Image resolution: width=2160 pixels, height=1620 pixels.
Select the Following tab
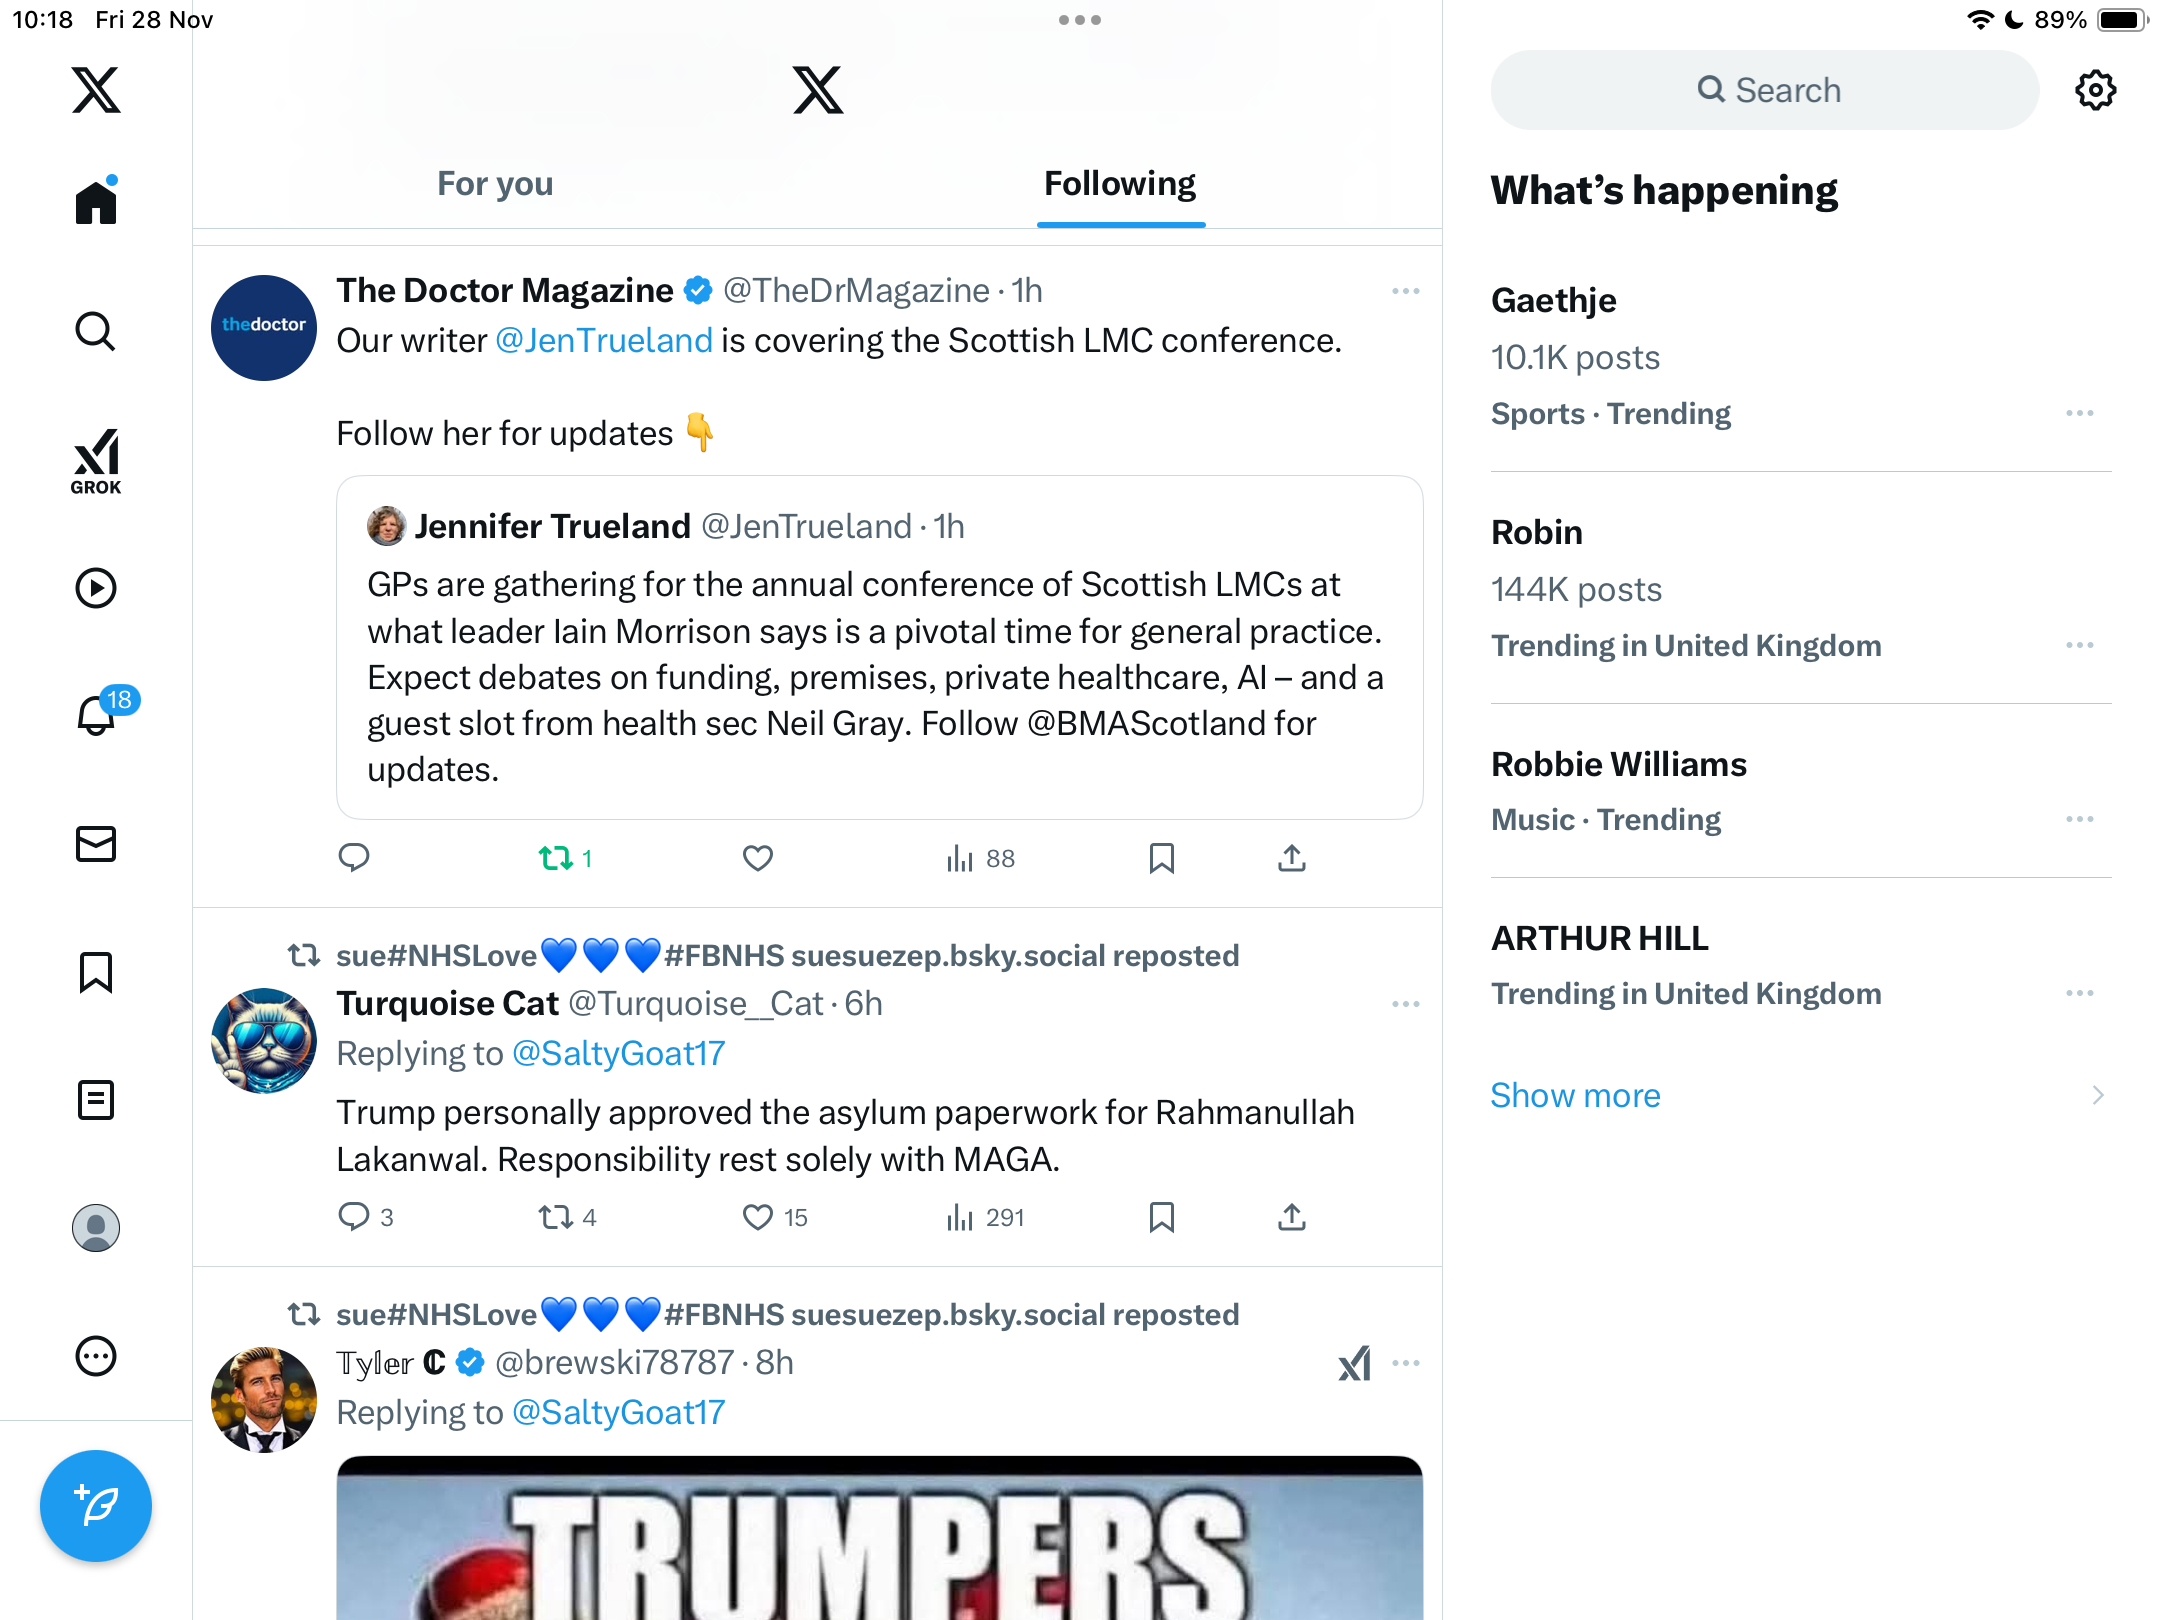pyautogui.click(x=1120, y=184)
